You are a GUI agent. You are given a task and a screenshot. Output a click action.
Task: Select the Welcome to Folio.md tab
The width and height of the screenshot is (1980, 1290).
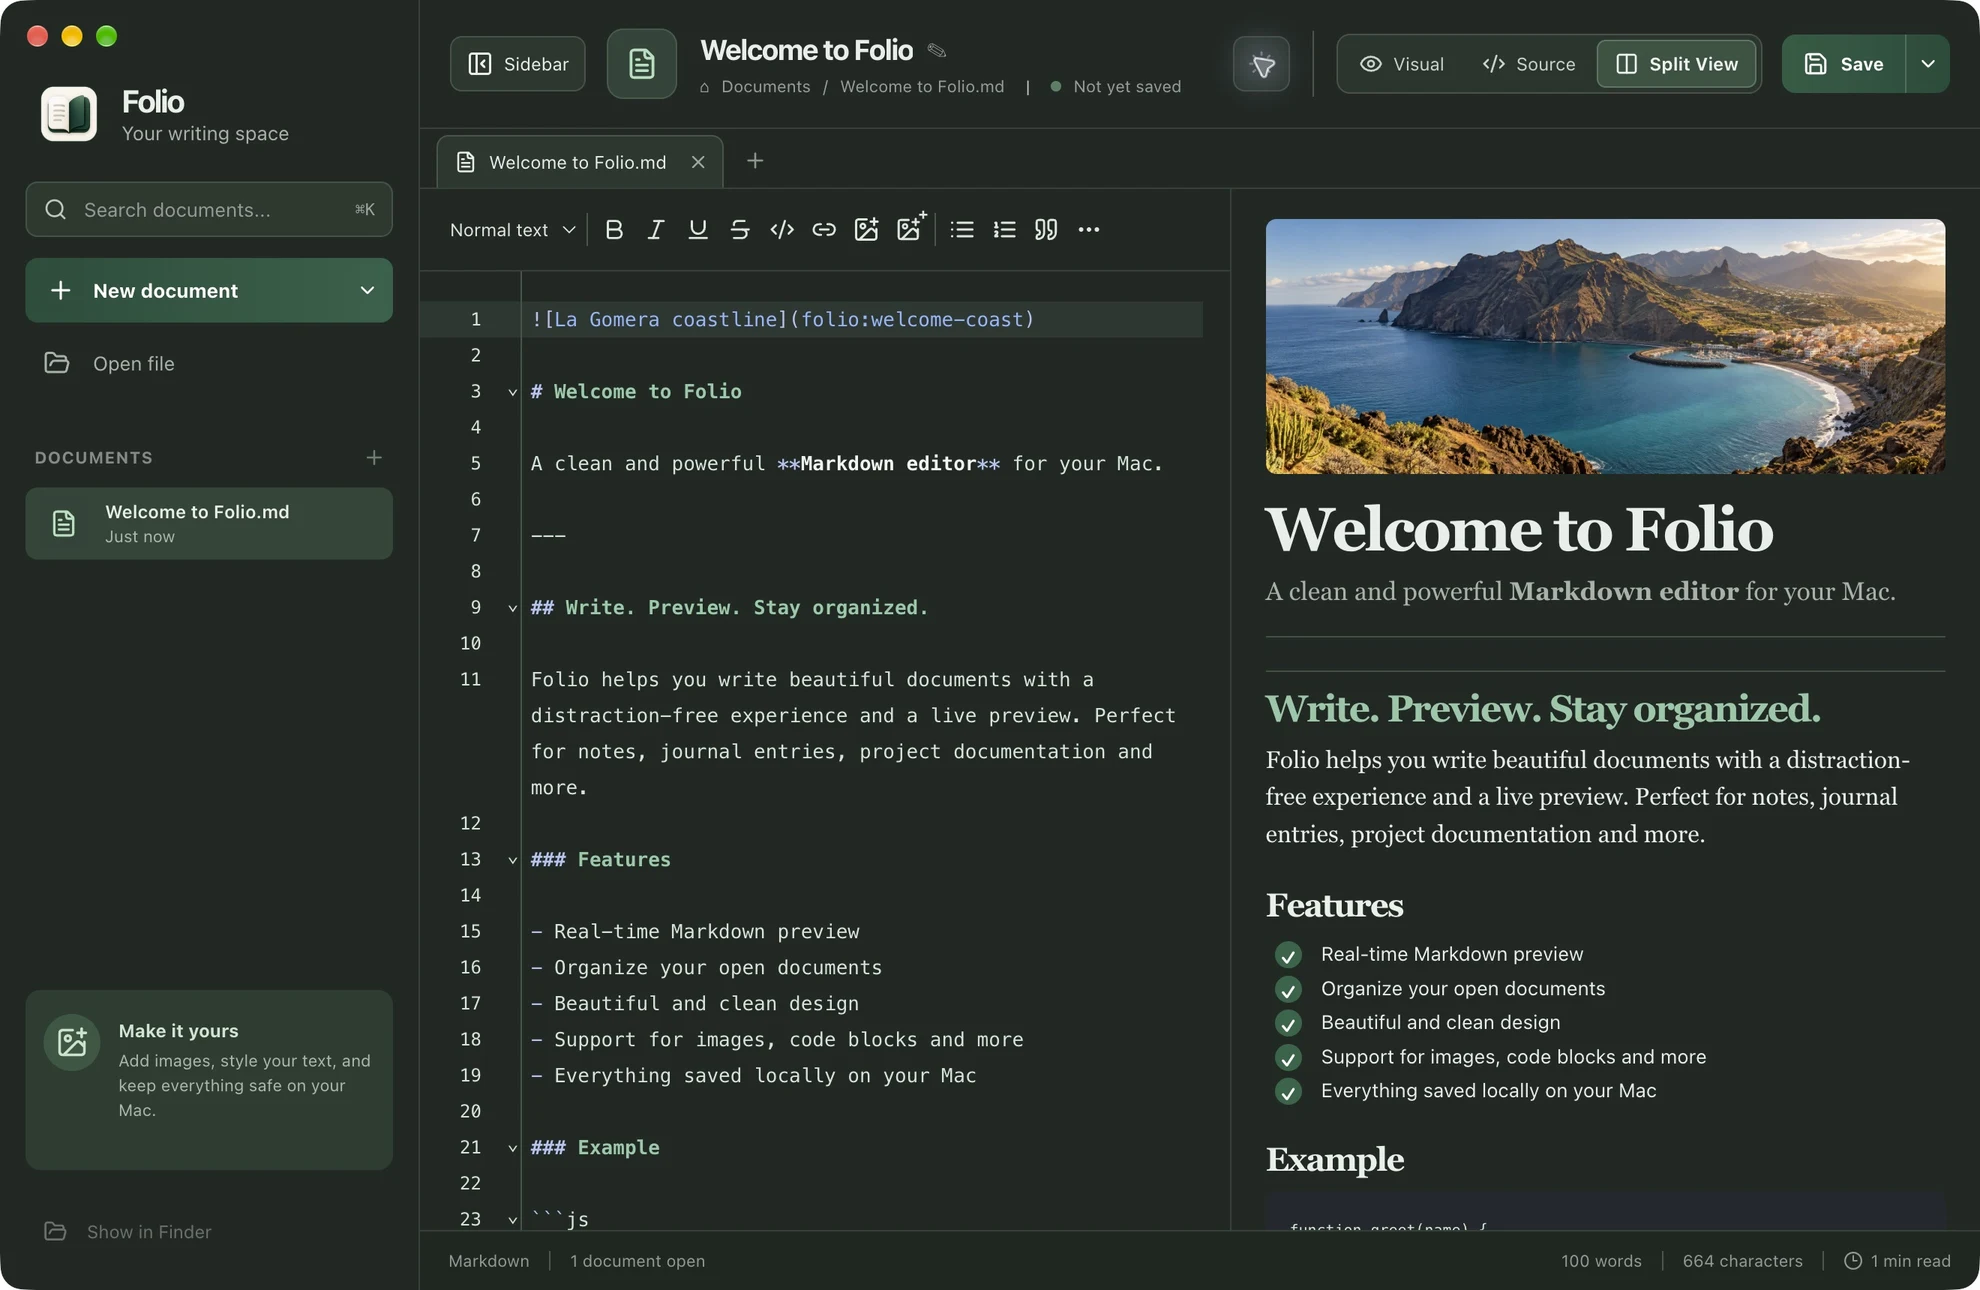[x=578, y=162]
